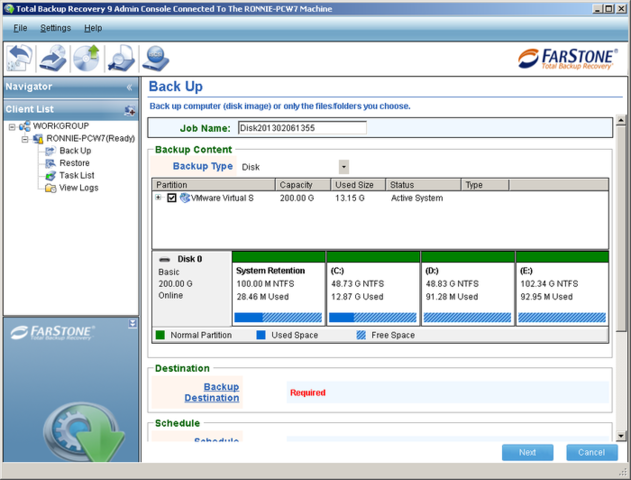Collapse the Navigator panel chevron
Image resolution: width=631 pixels, height=480 pixels.
tap(129, 87)
